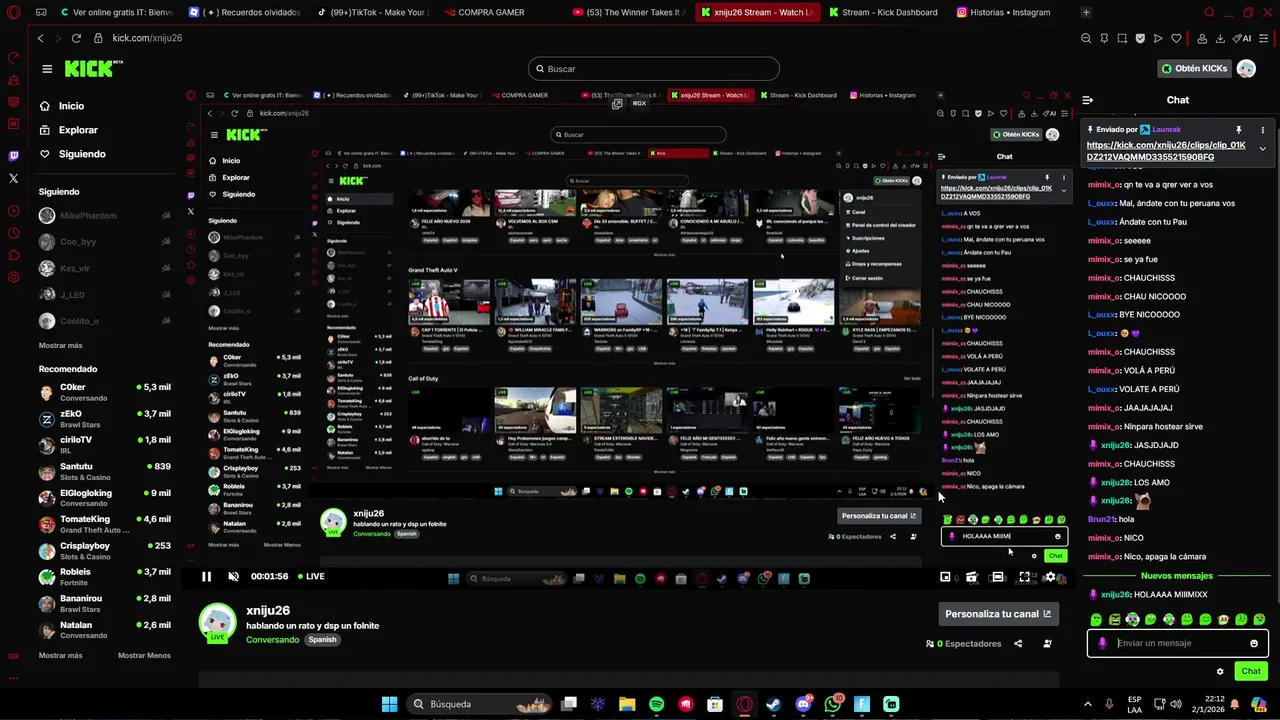Focus the Buscar search field
Screen dimensions: 1280x720
click(x=654, y=69)
